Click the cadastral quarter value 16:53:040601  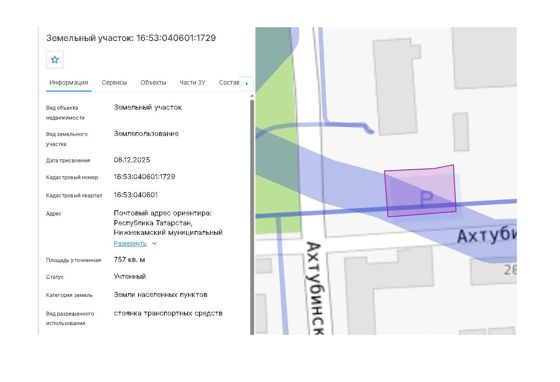click(x=135, y=195)
